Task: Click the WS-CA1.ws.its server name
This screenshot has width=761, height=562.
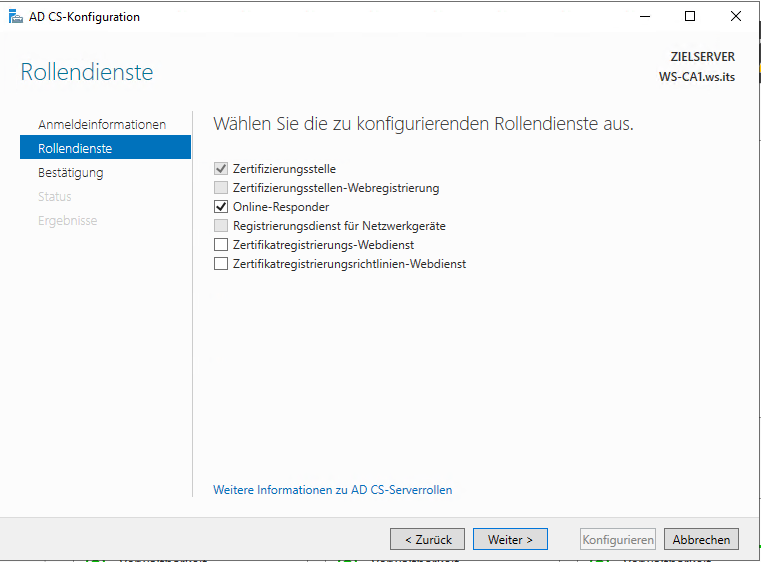Action: (x=697, y=77)
